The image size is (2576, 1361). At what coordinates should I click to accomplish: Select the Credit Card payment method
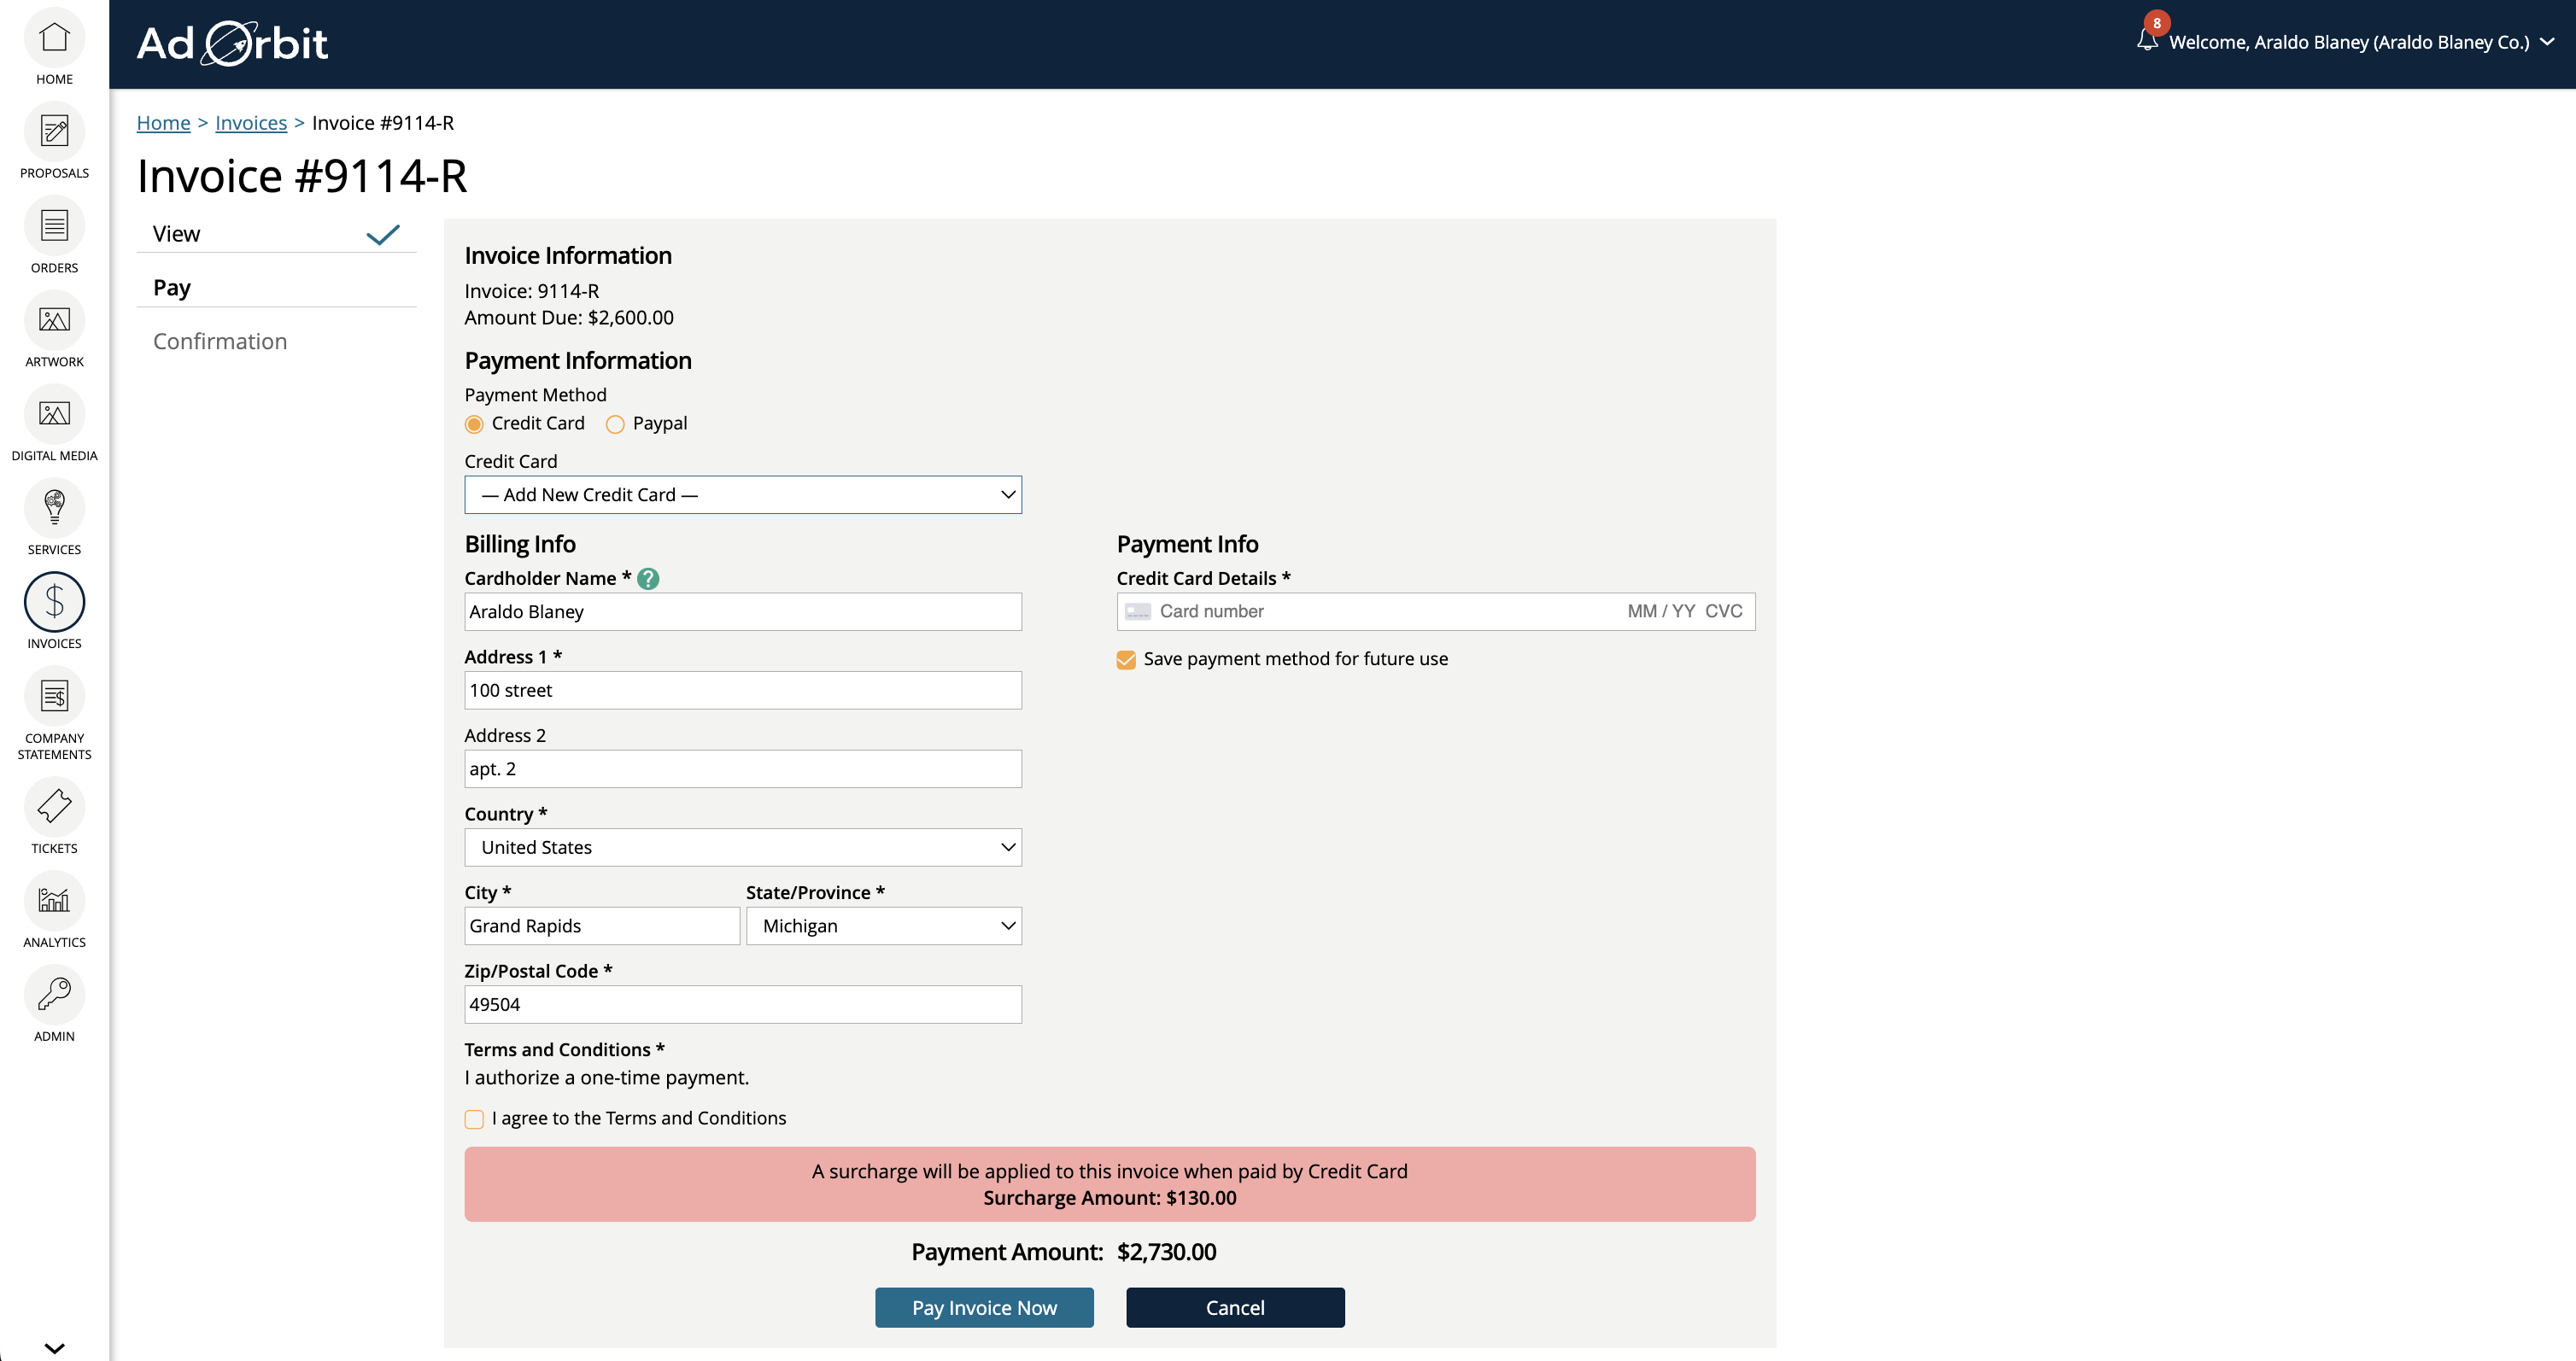(474, 424)
